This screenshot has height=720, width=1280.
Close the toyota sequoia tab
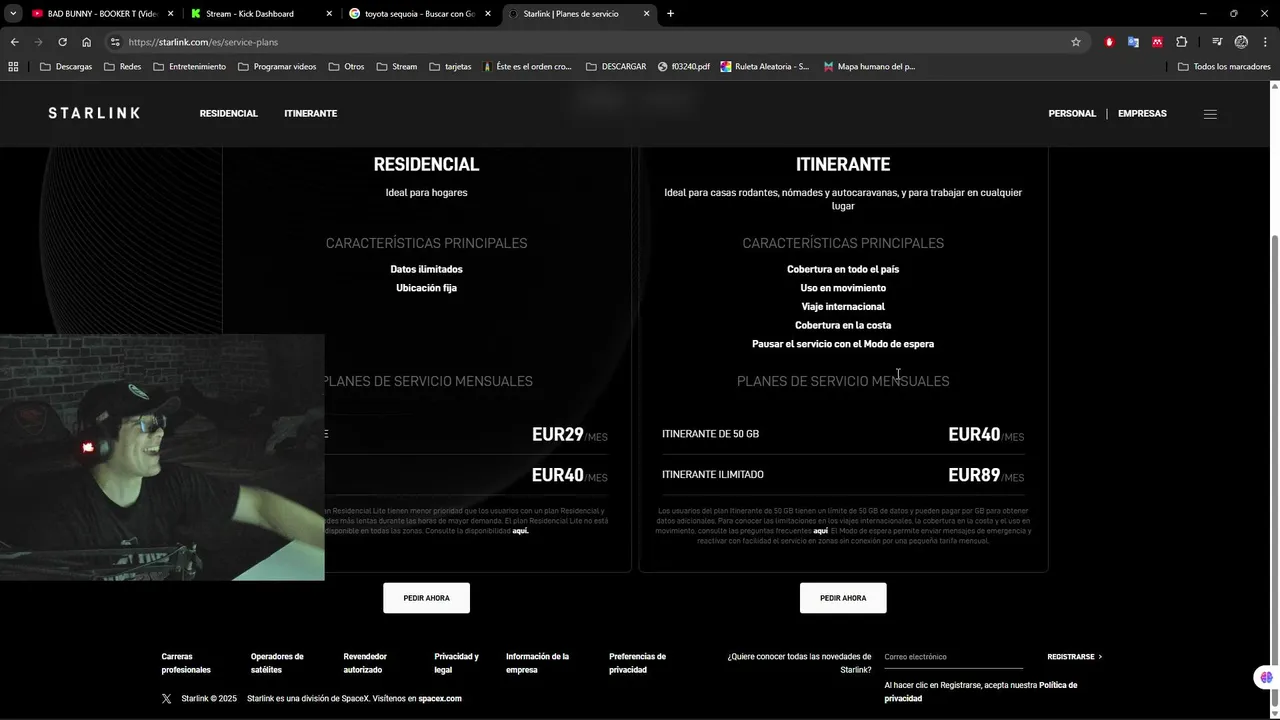(488, 14)
